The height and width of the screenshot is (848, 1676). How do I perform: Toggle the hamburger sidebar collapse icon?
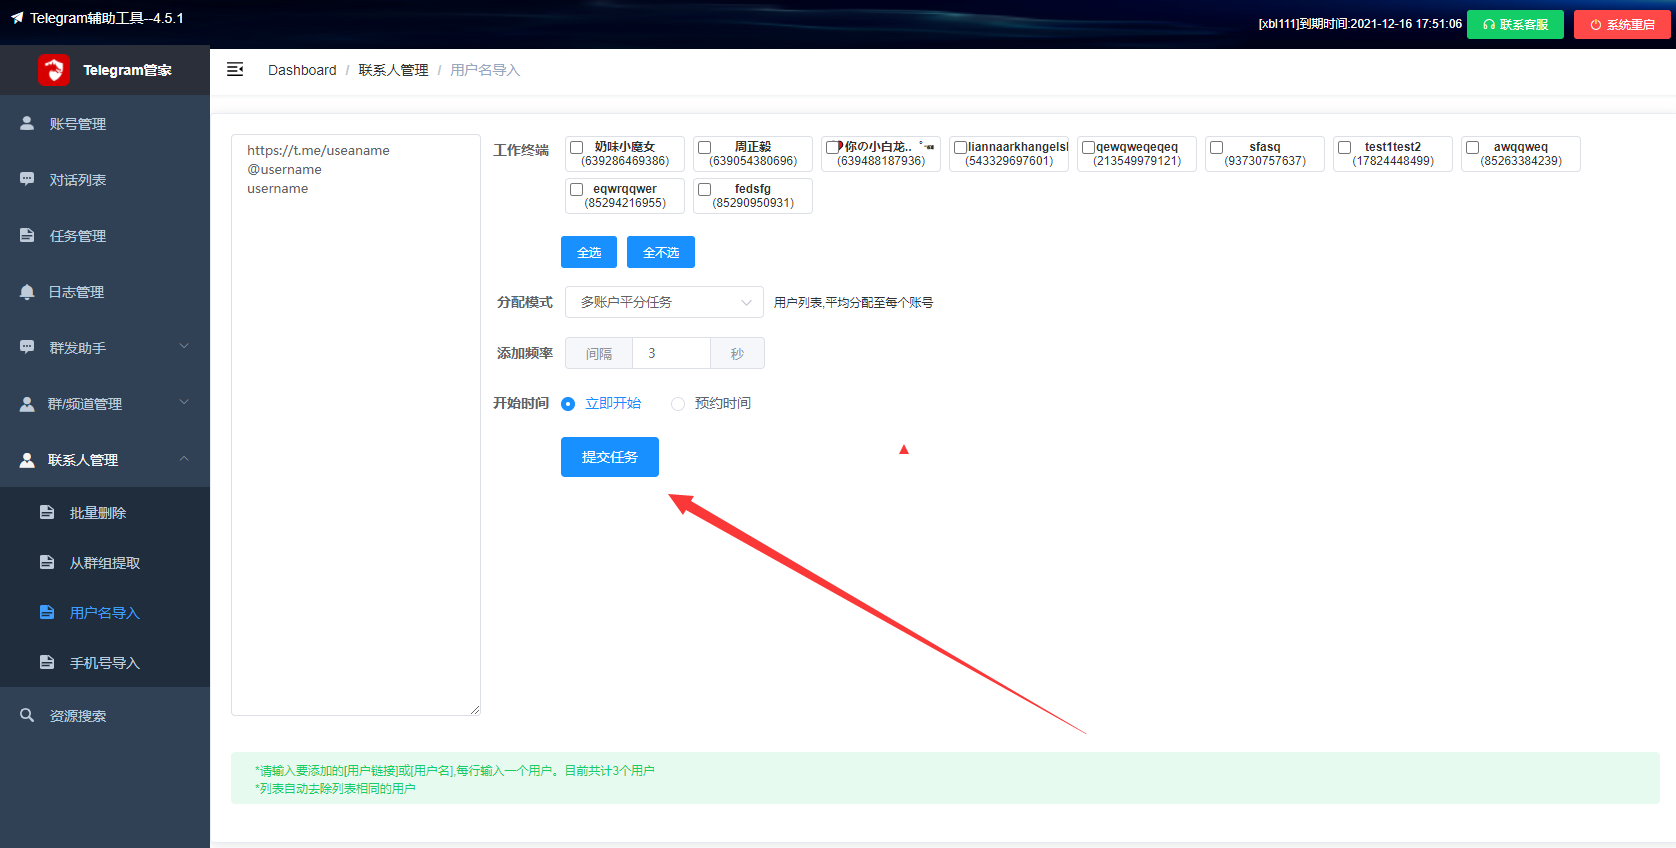click(x=235, y=69)
